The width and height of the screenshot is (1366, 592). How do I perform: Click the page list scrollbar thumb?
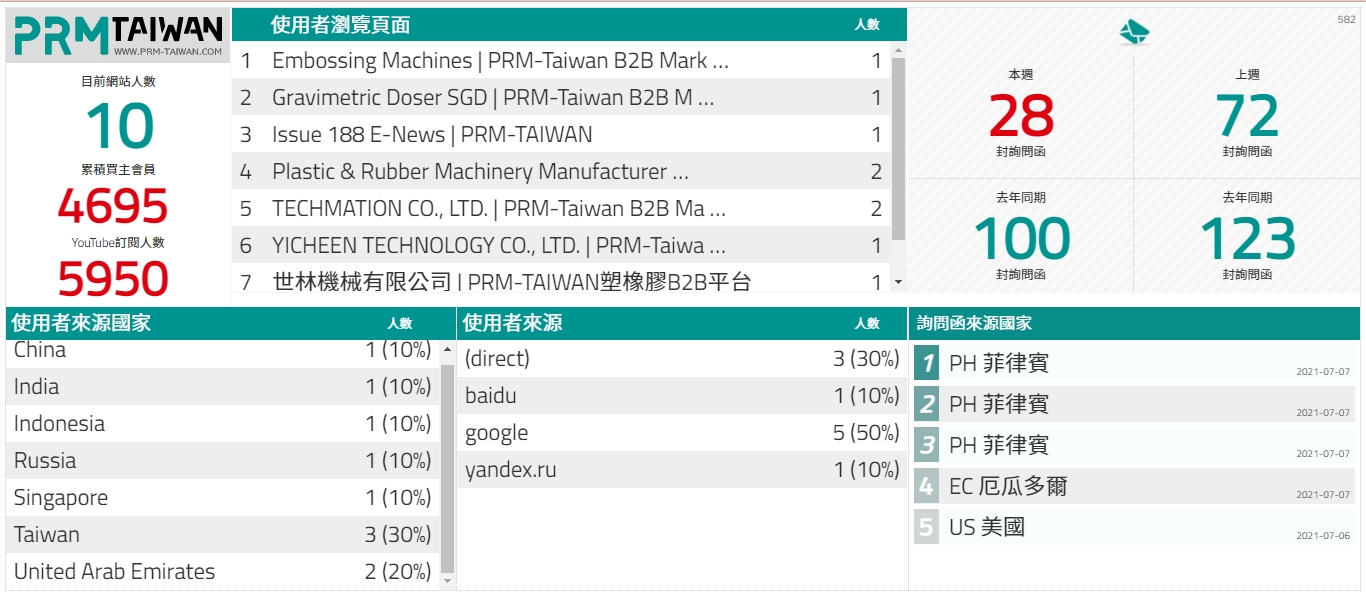tap(898, 149)
